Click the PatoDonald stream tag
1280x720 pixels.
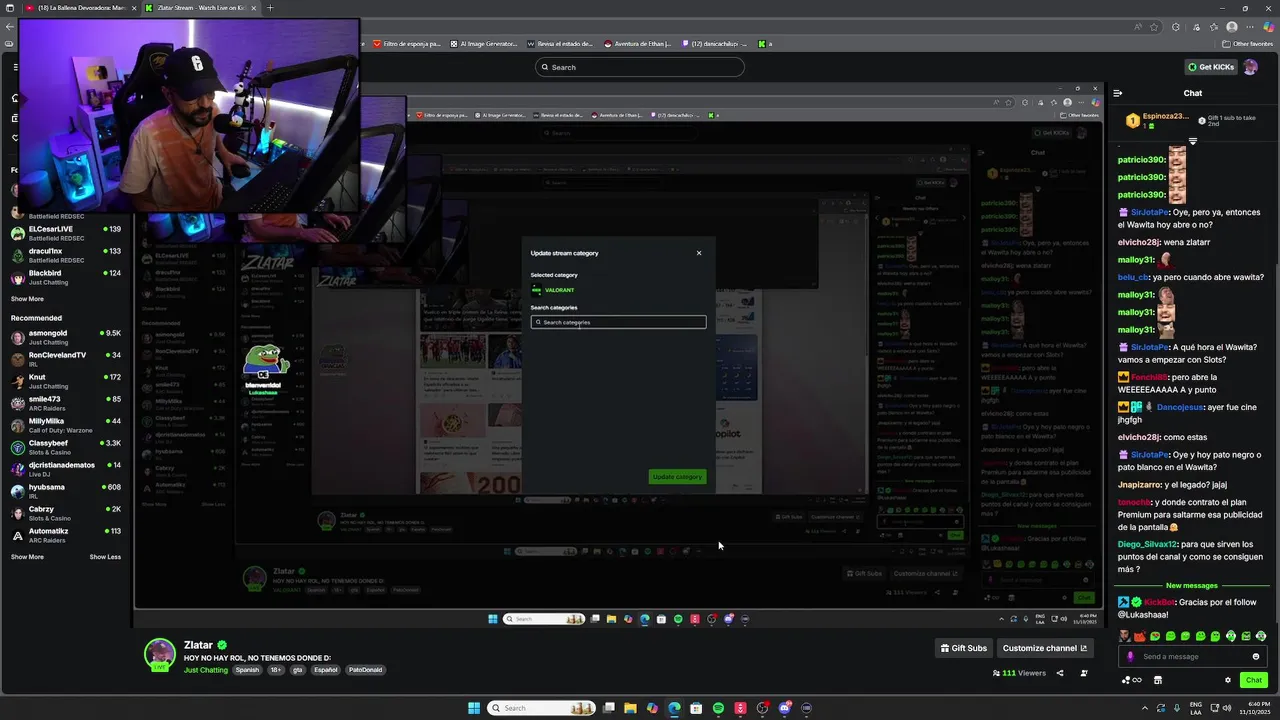[365, 670]
